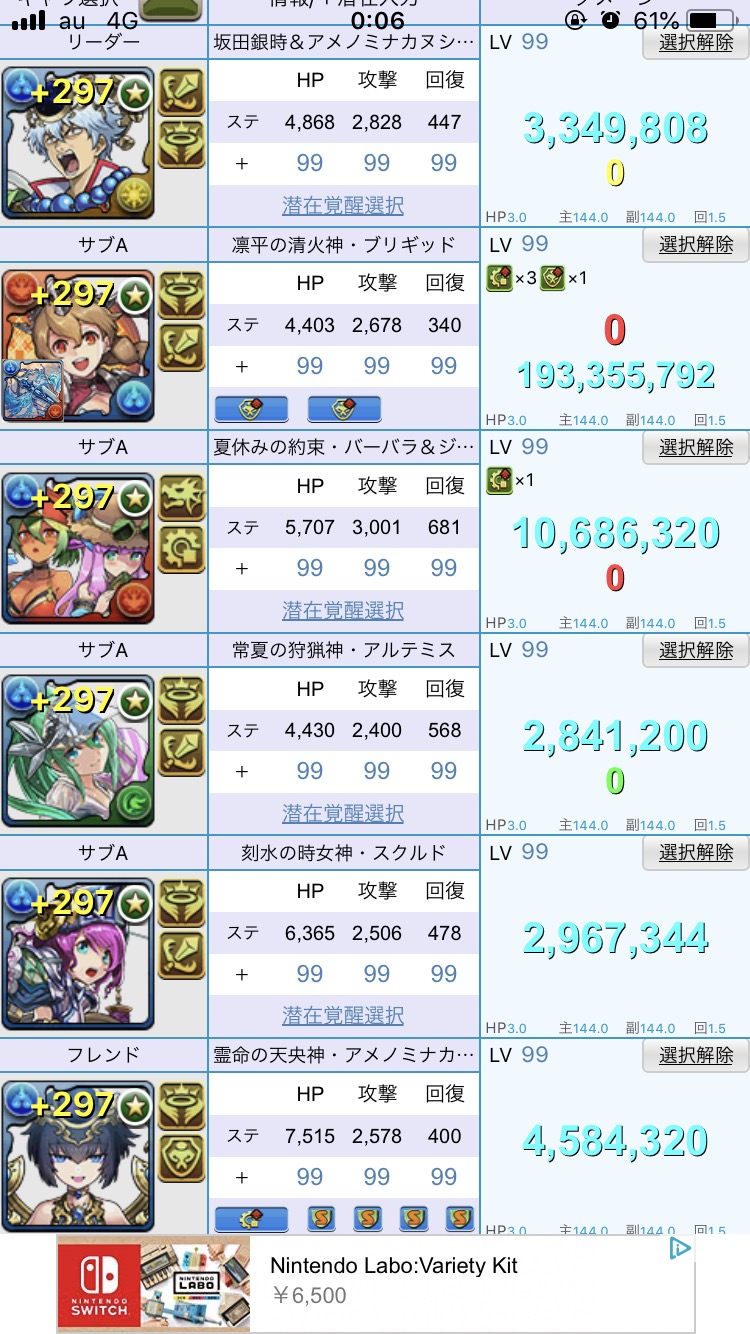Tap the dragon killer awakening icon on Barbara
Viewport: 750px width, 1334px height.
click(x=182, y=498)
